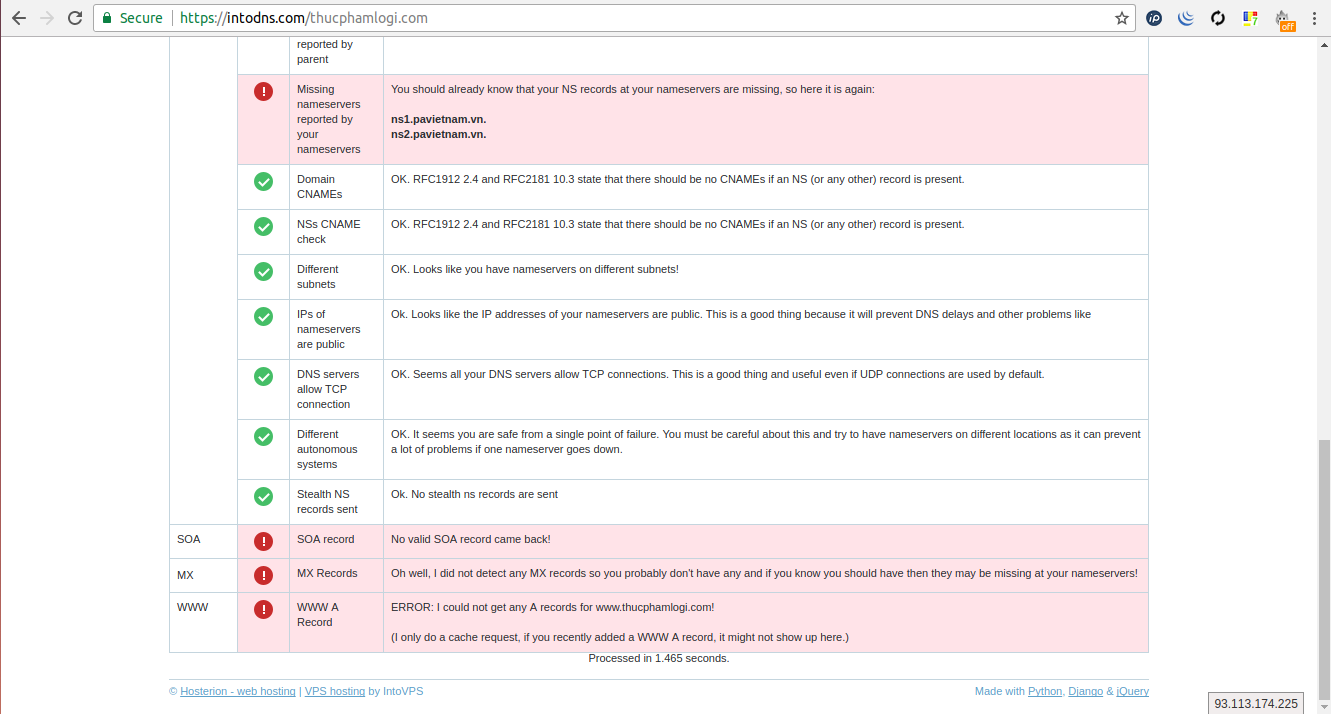
Task: Bookmark this page with the star icon
Action: tap(1122, 18)
